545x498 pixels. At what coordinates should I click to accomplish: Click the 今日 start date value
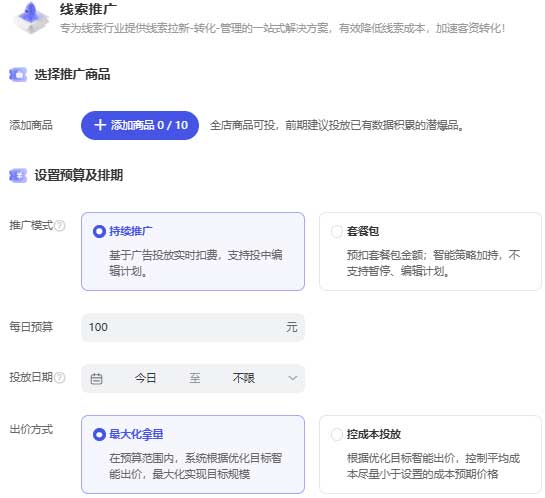coord(145,378)
